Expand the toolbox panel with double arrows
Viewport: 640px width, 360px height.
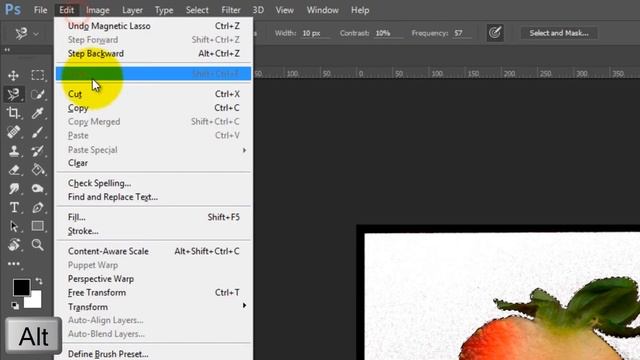7,50
